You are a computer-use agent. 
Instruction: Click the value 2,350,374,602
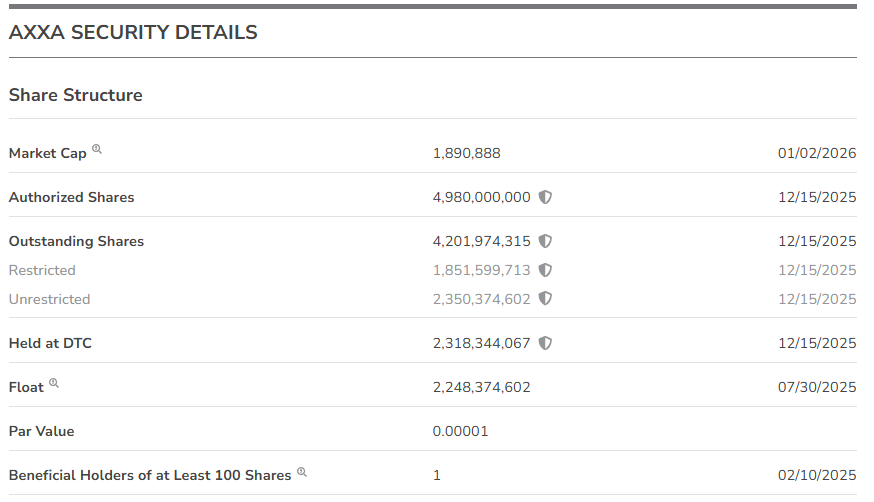[482, 299]
